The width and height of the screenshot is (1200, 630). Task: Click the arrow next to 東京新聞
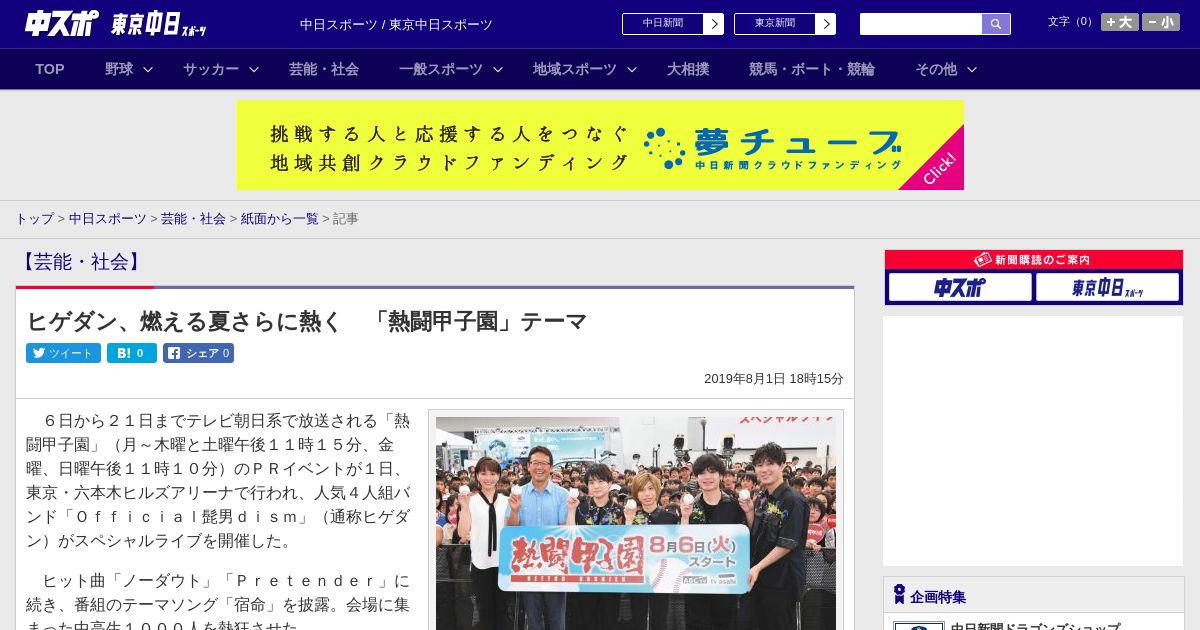click(x=826, y=24)
